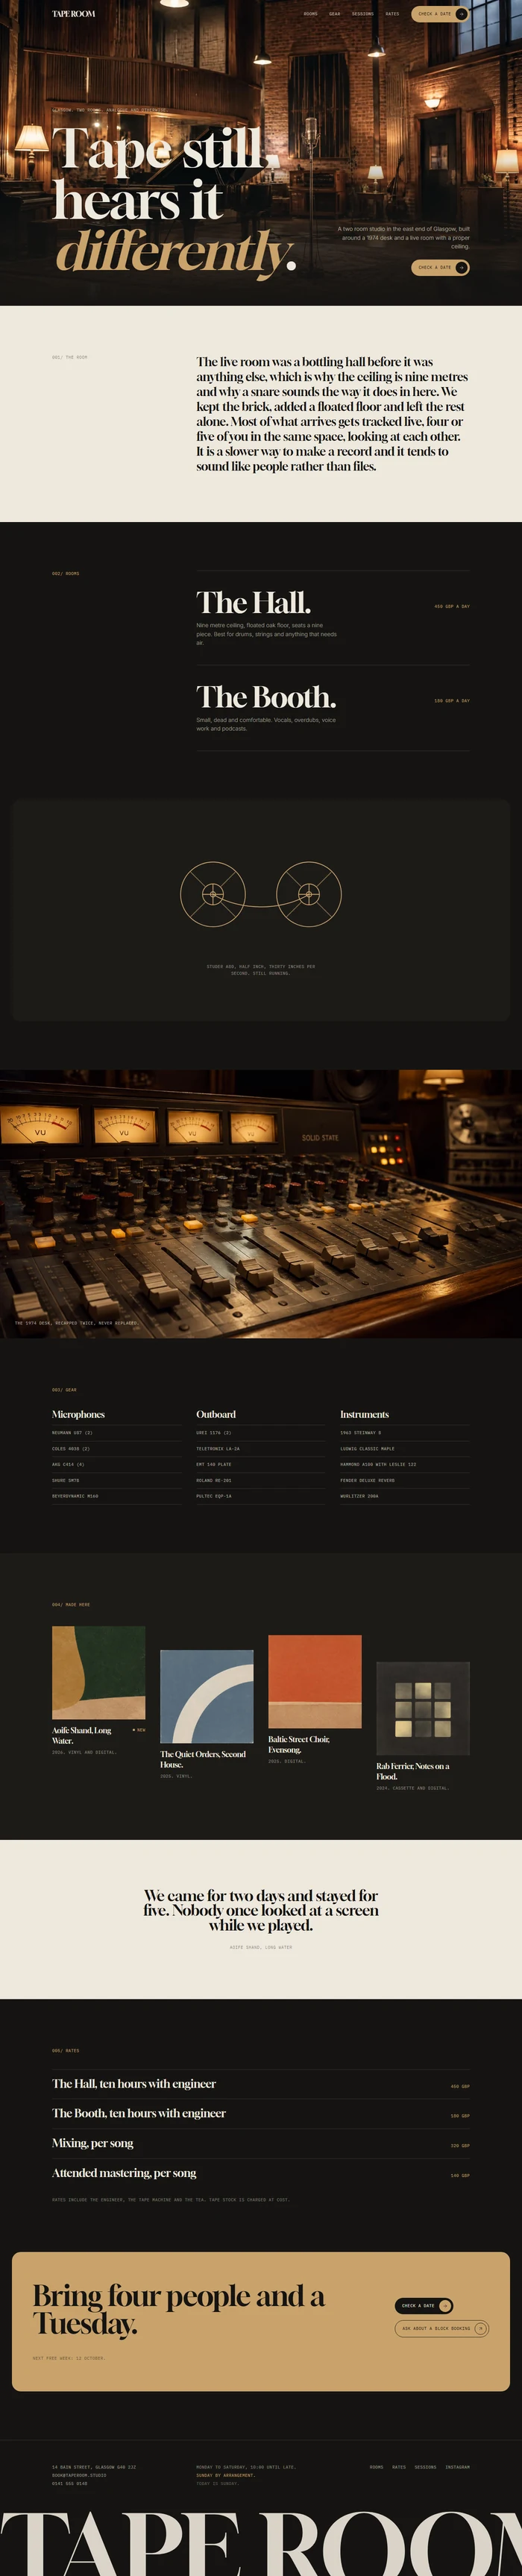The width and height of the screenshot is (522, 2576).
Task: Click the AKG C414 (4) row
Action: click(x=116, y=1465)
